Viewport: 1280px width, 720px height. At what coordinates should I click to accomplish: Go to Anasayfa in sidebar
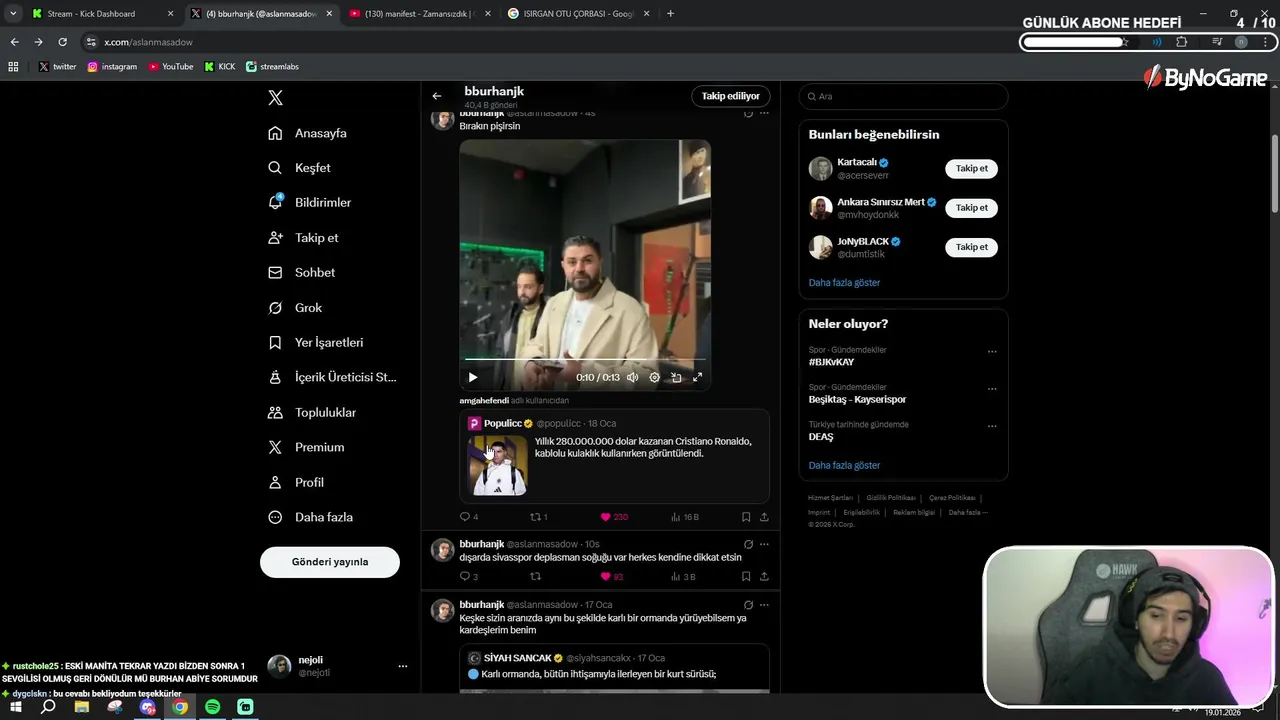click(x=308, y=133)
